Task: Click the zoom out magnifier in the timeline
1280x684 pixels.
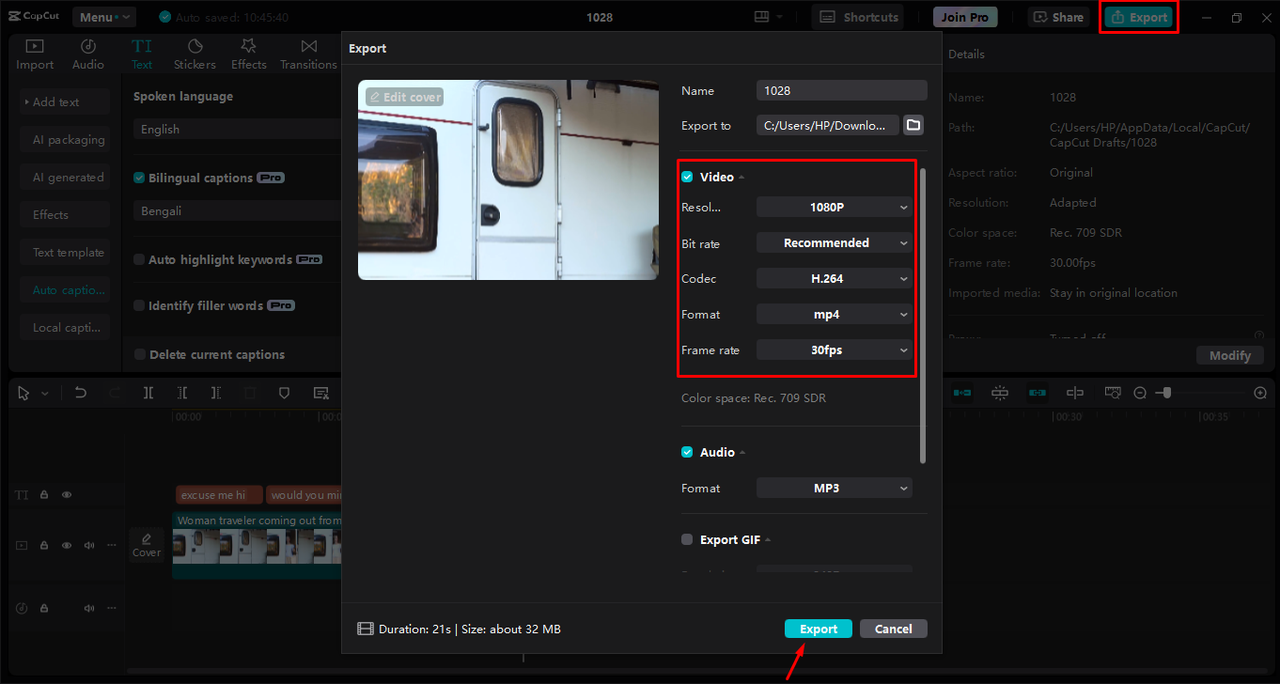Action: pyautogui.click(x=1140, y=393)
